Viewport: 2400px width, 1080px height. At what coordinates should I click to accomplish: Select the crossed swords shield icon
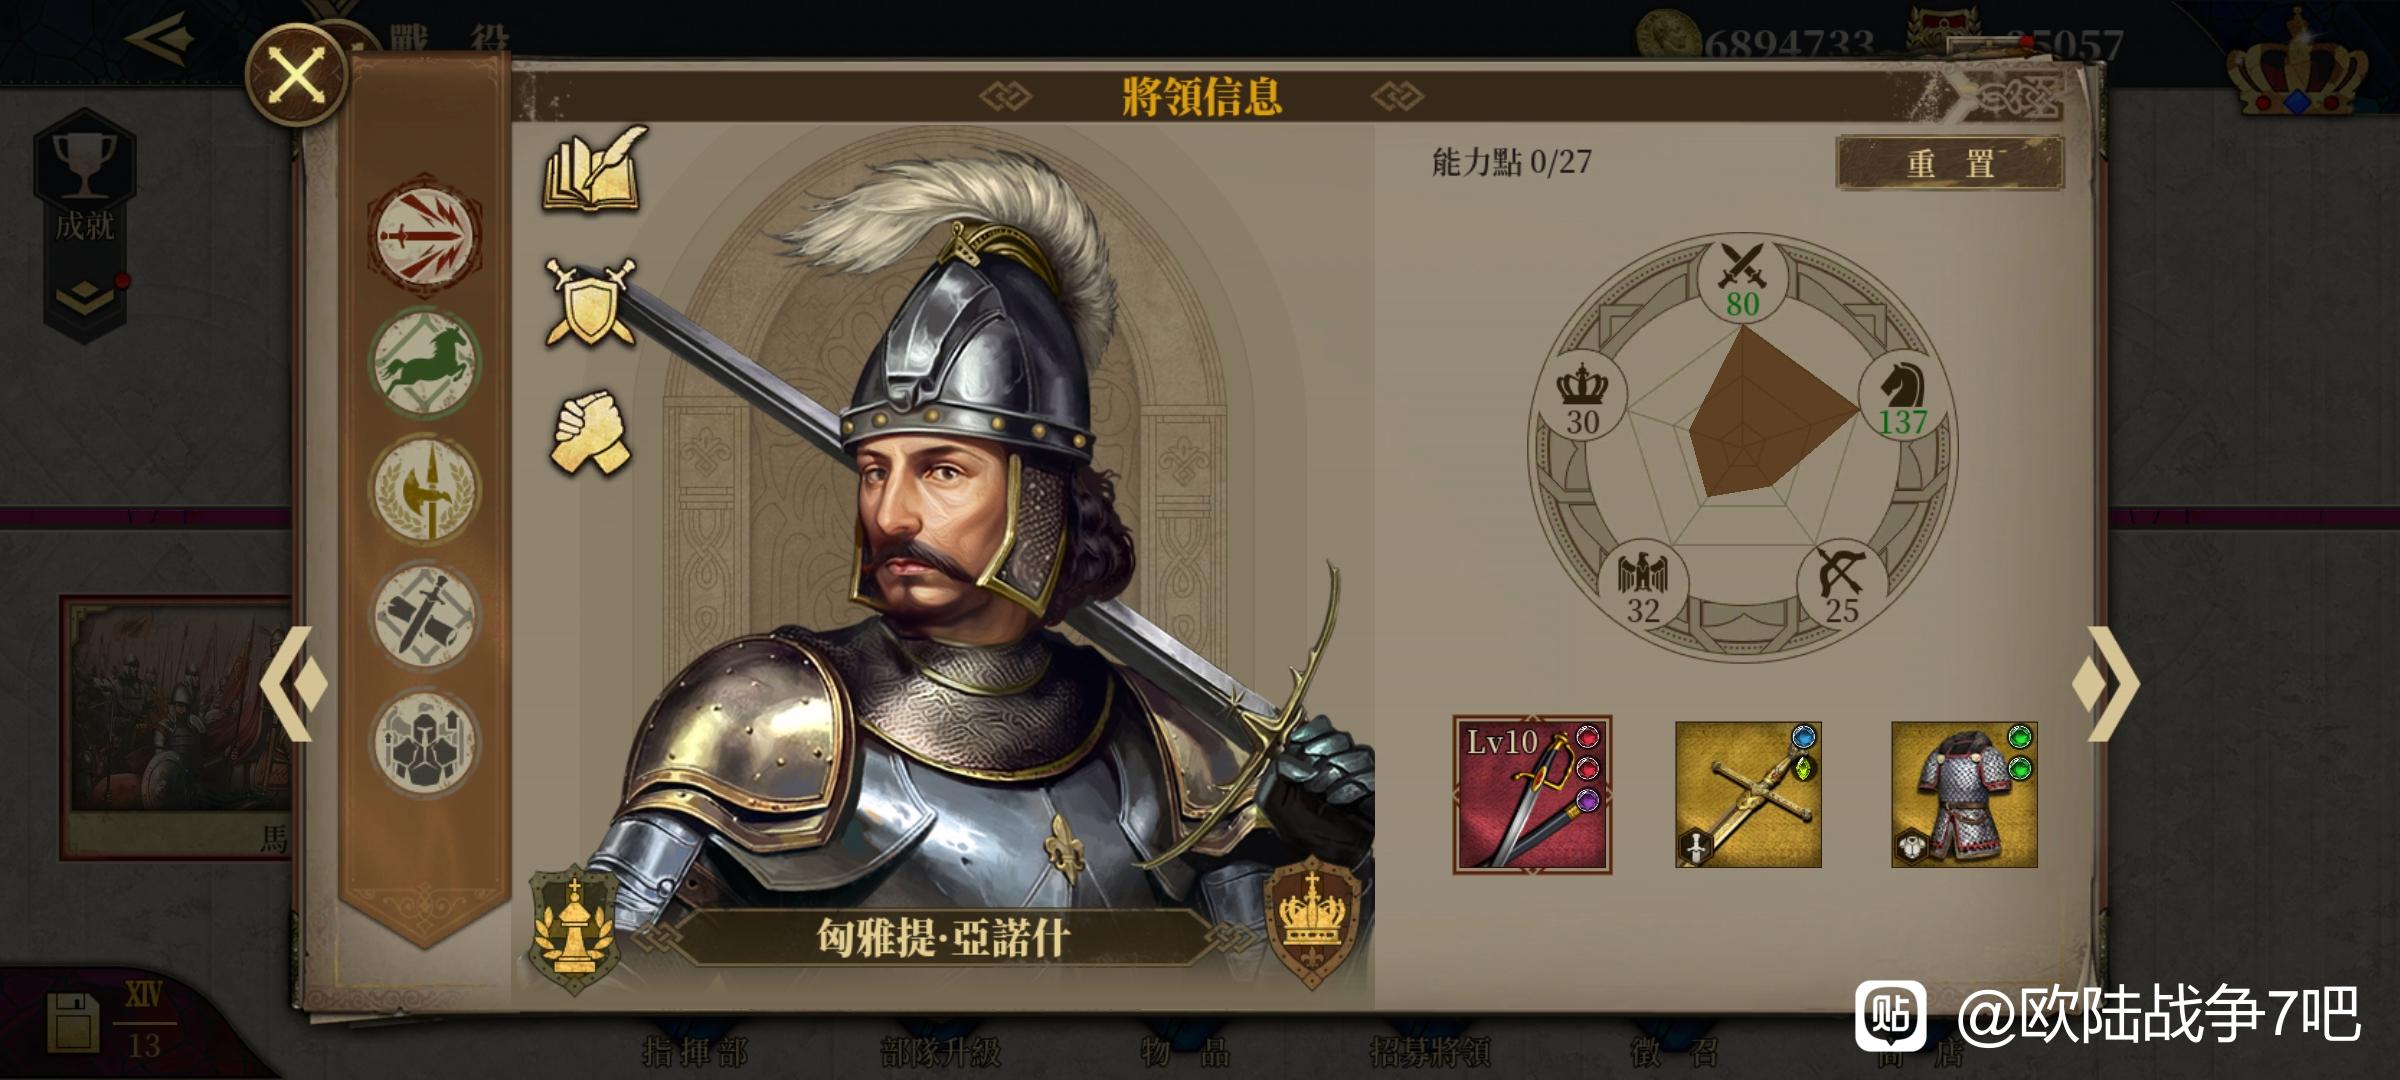[590, 302]
